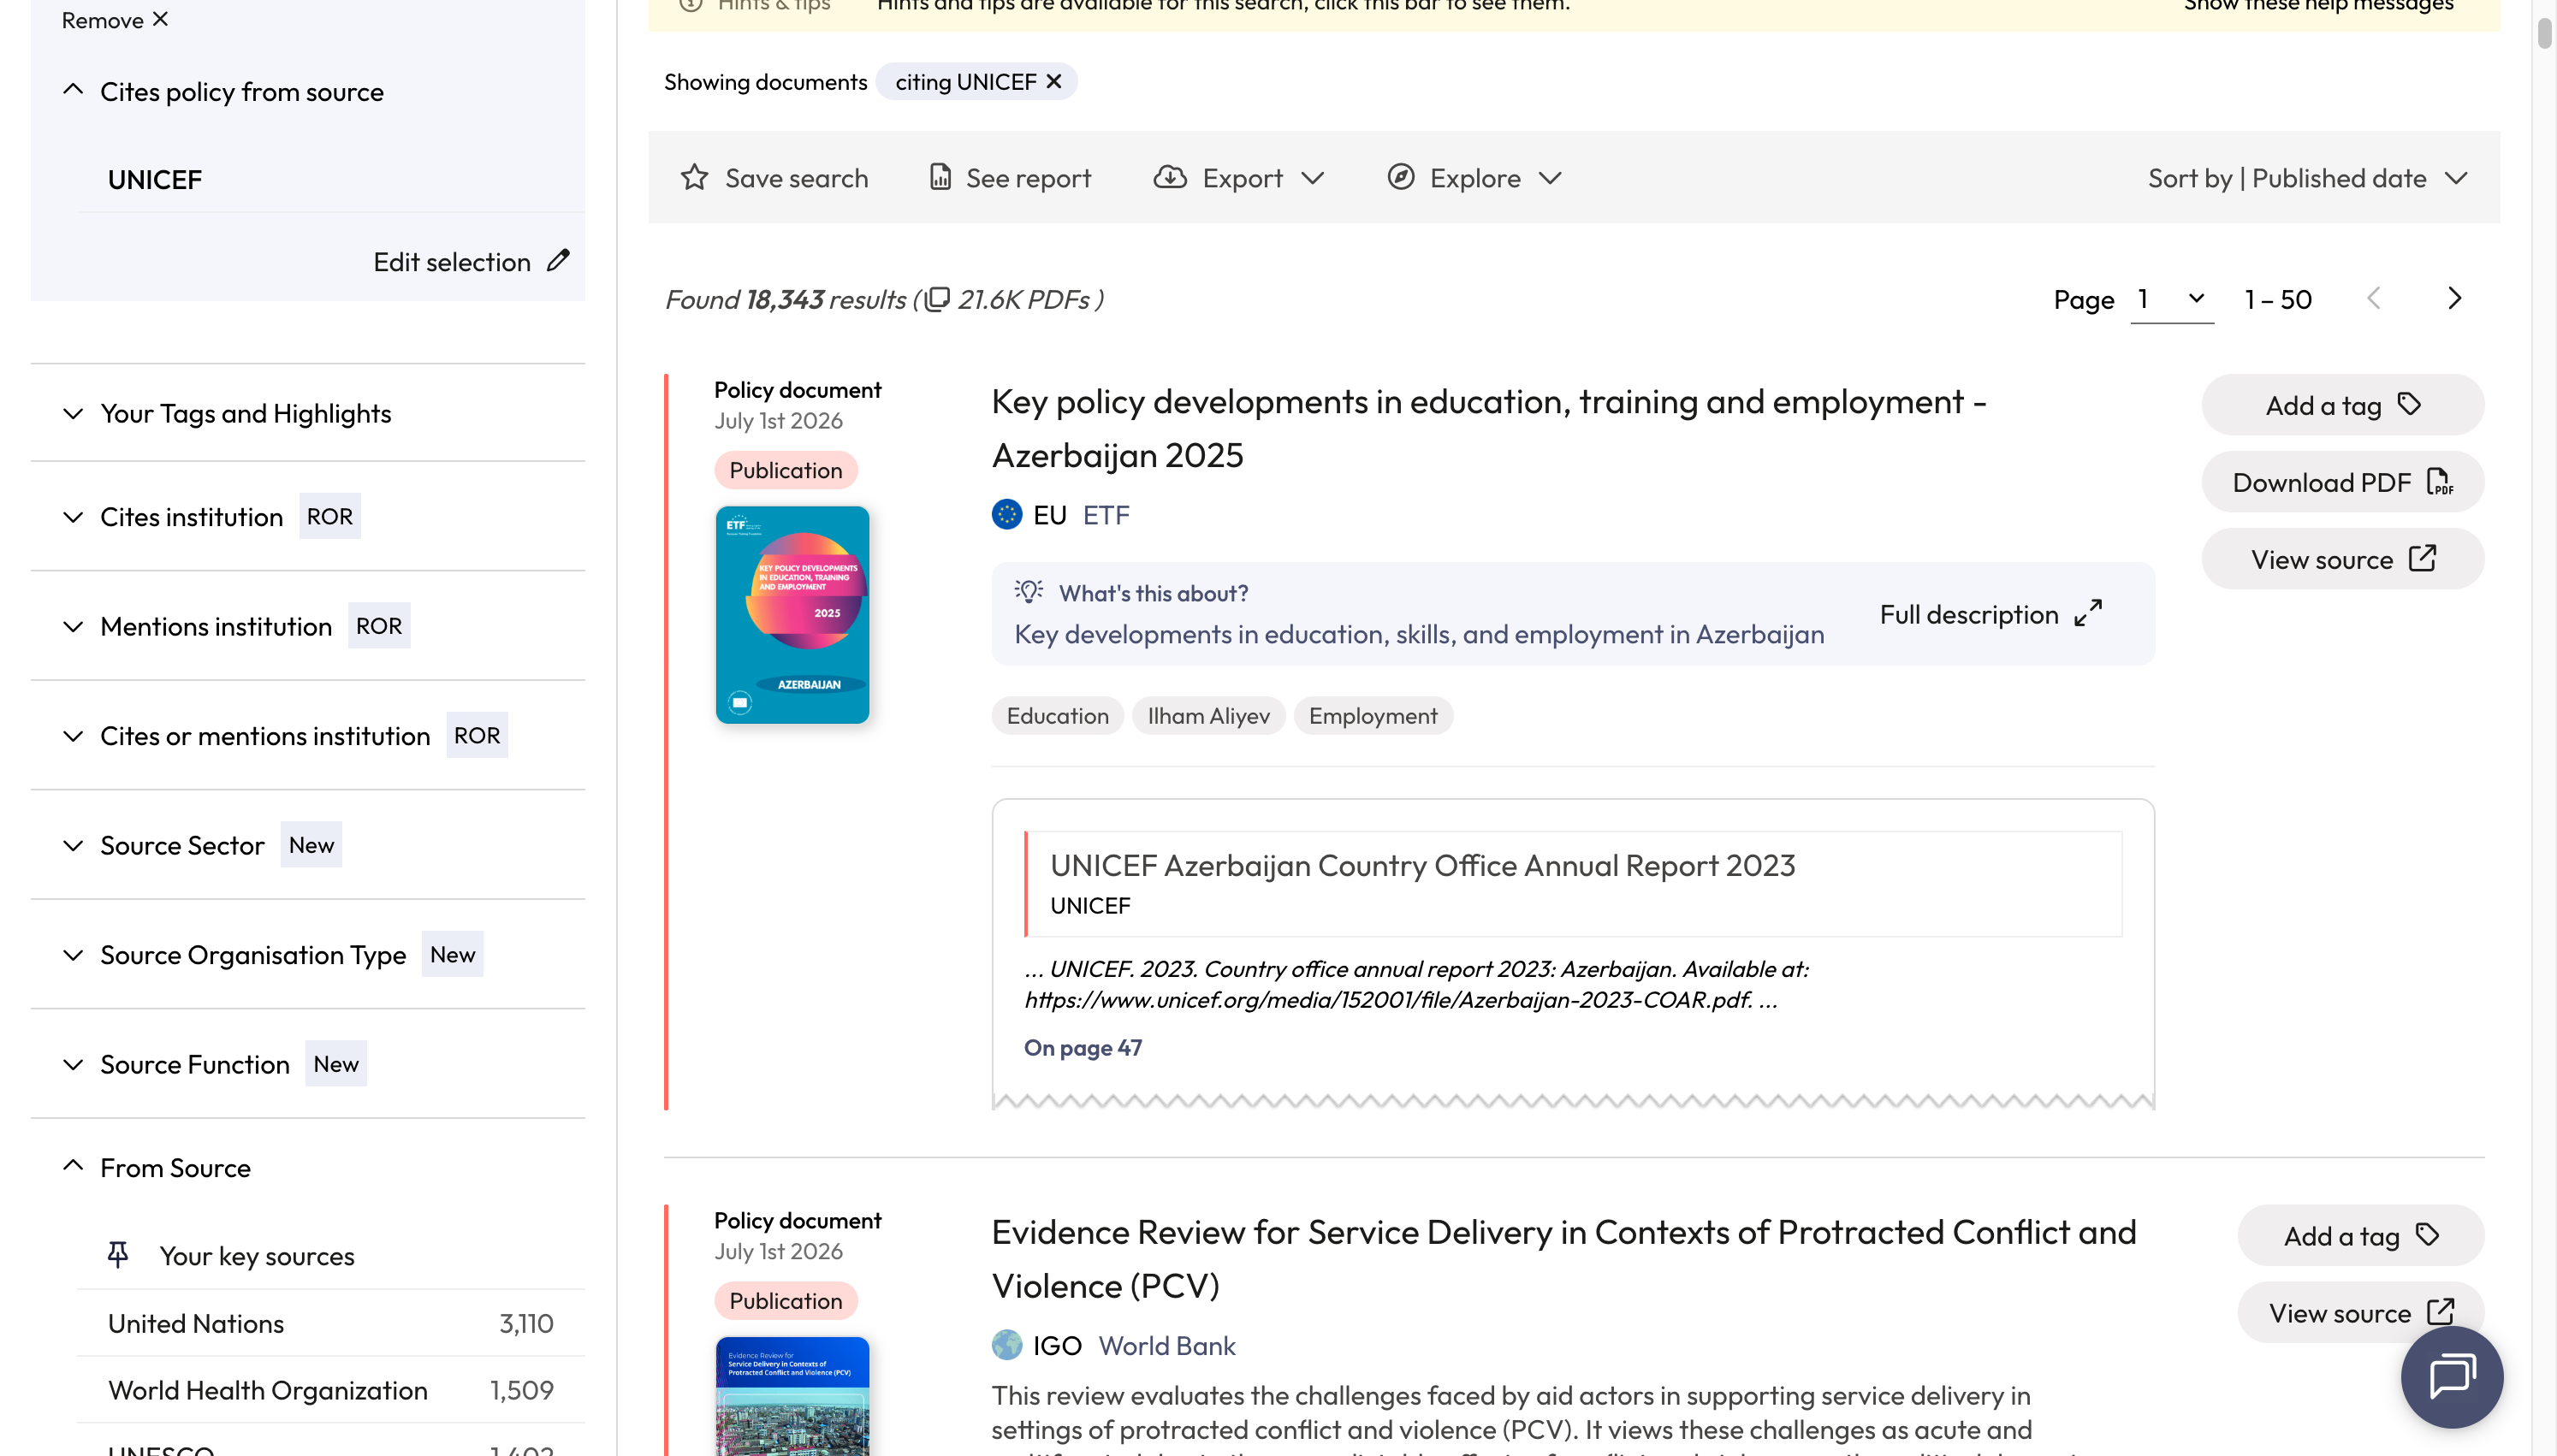The width and height of the screenshot is (2557, 1456).
Task: Click the Explore compass icon
Action: pos(1401,178)
